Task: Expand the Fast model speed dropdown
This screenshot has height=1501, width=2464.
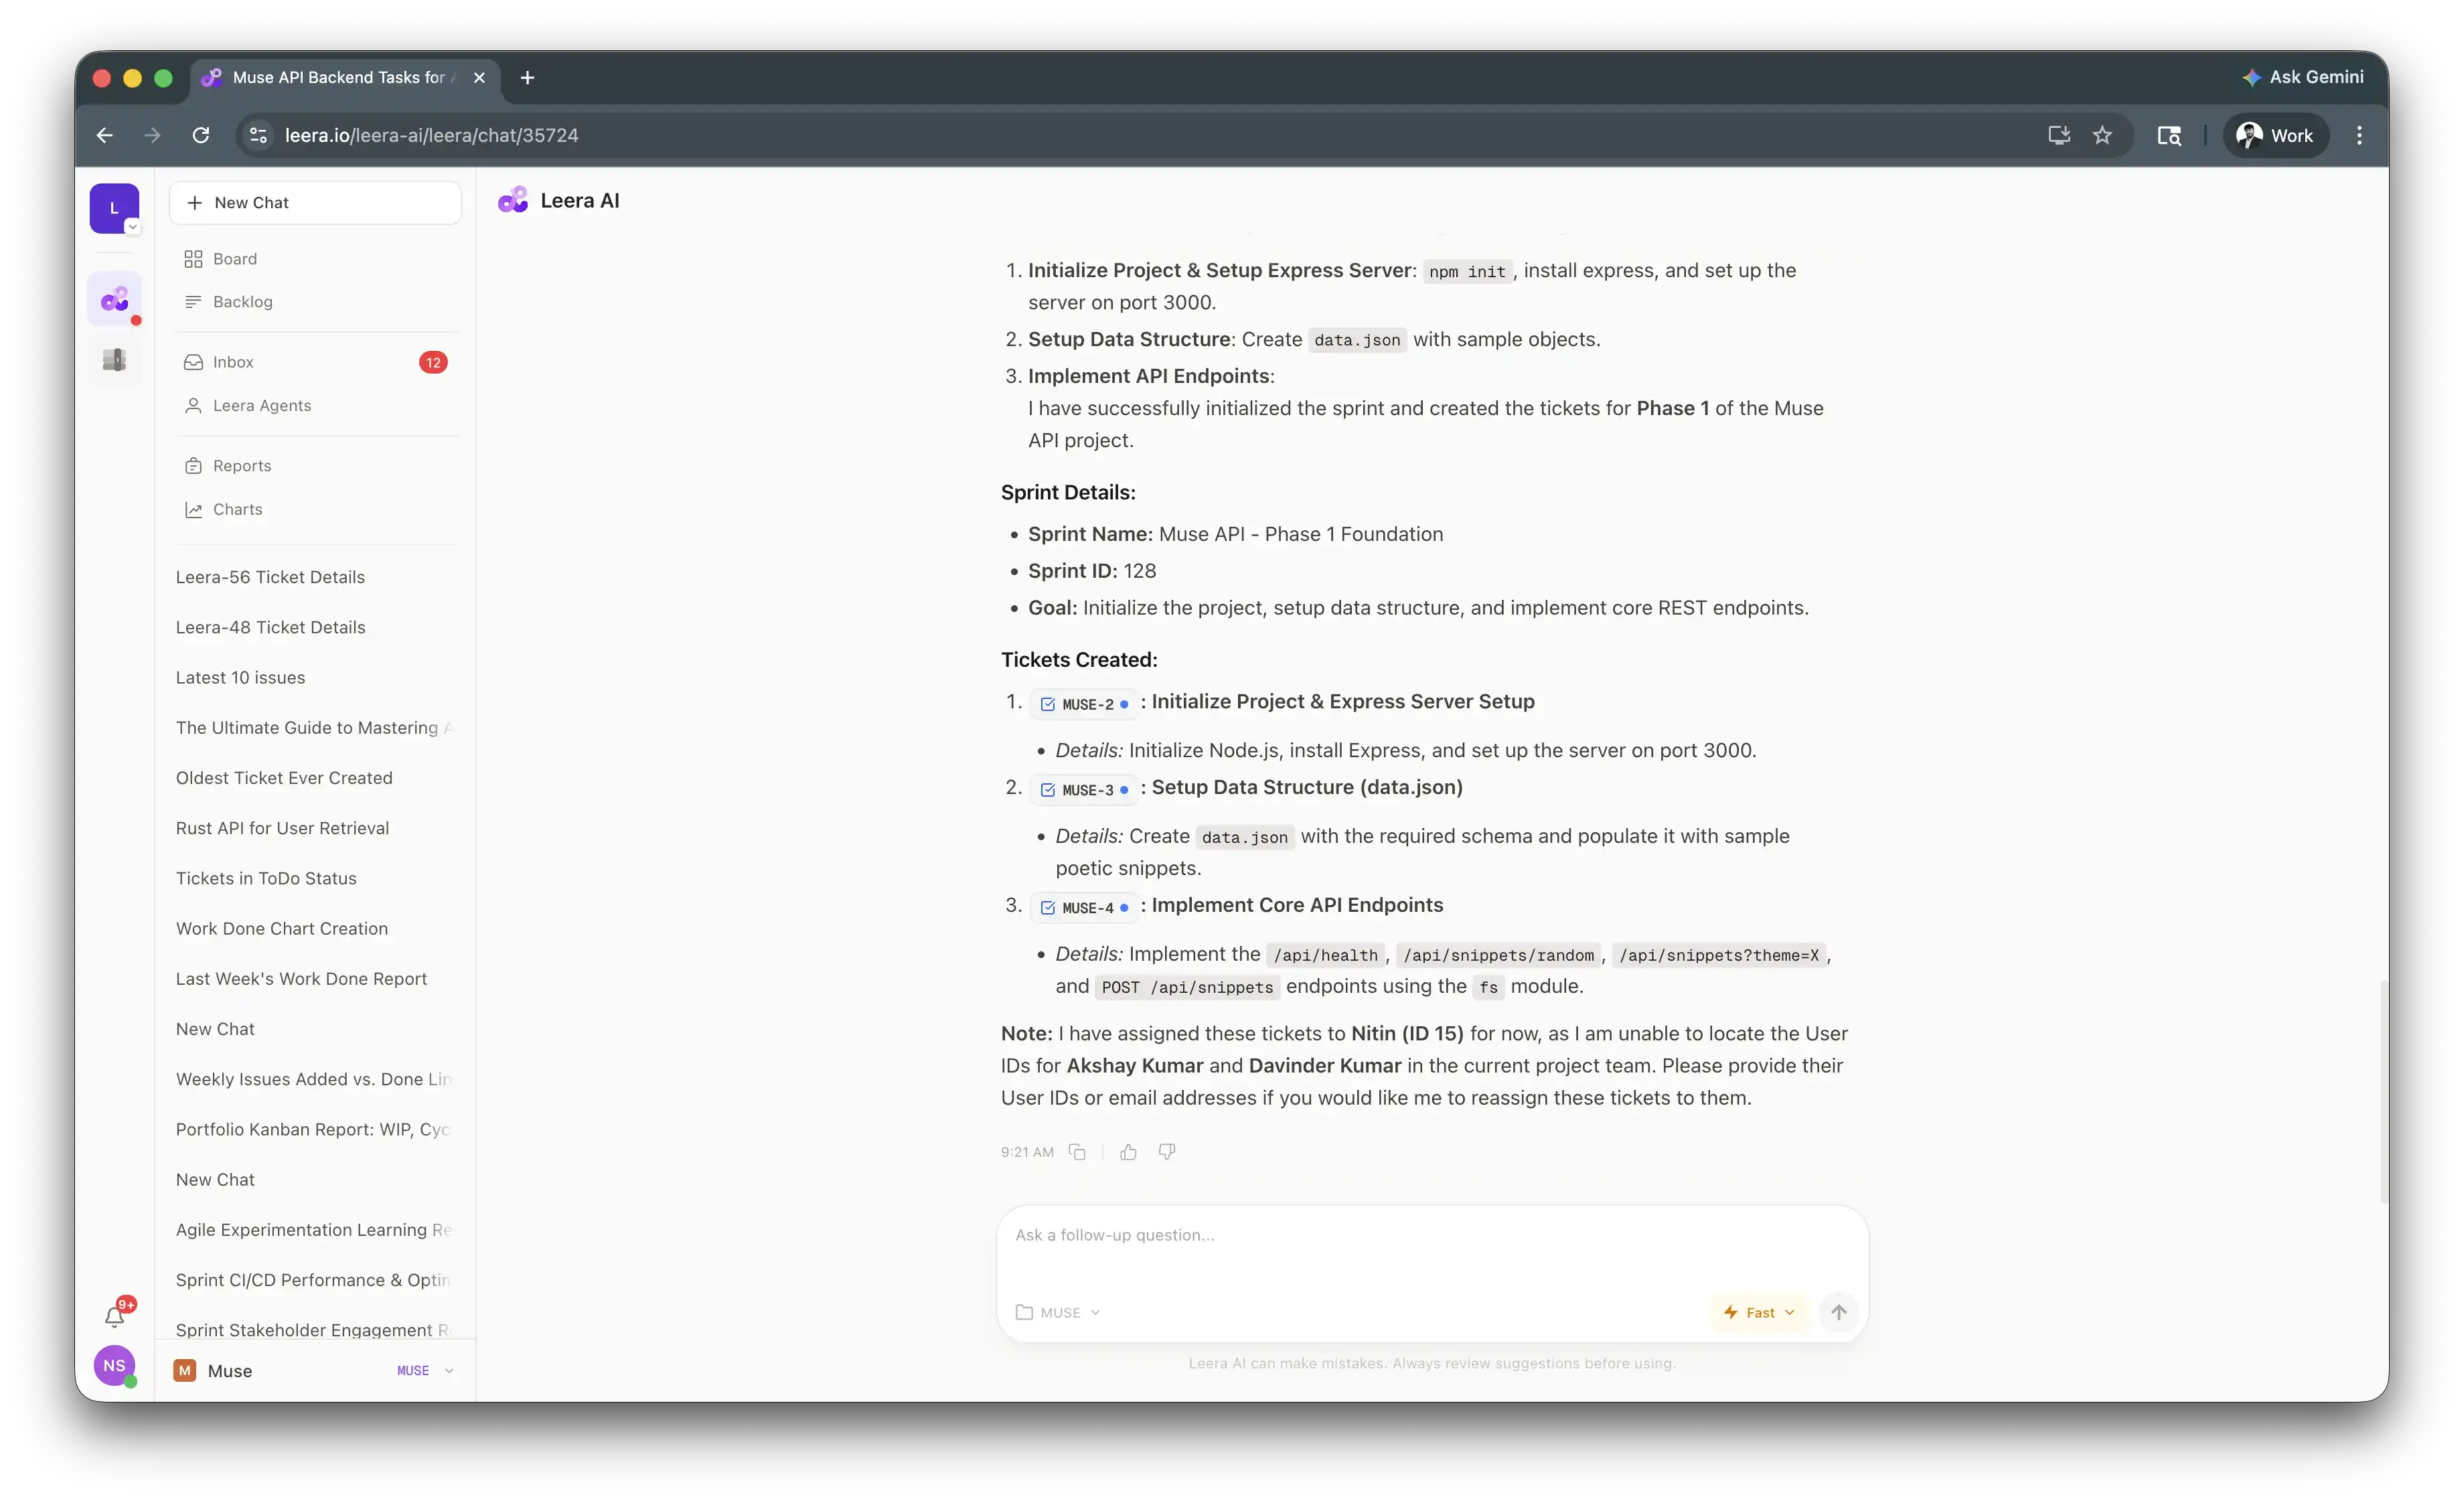Action: 1759,1312
